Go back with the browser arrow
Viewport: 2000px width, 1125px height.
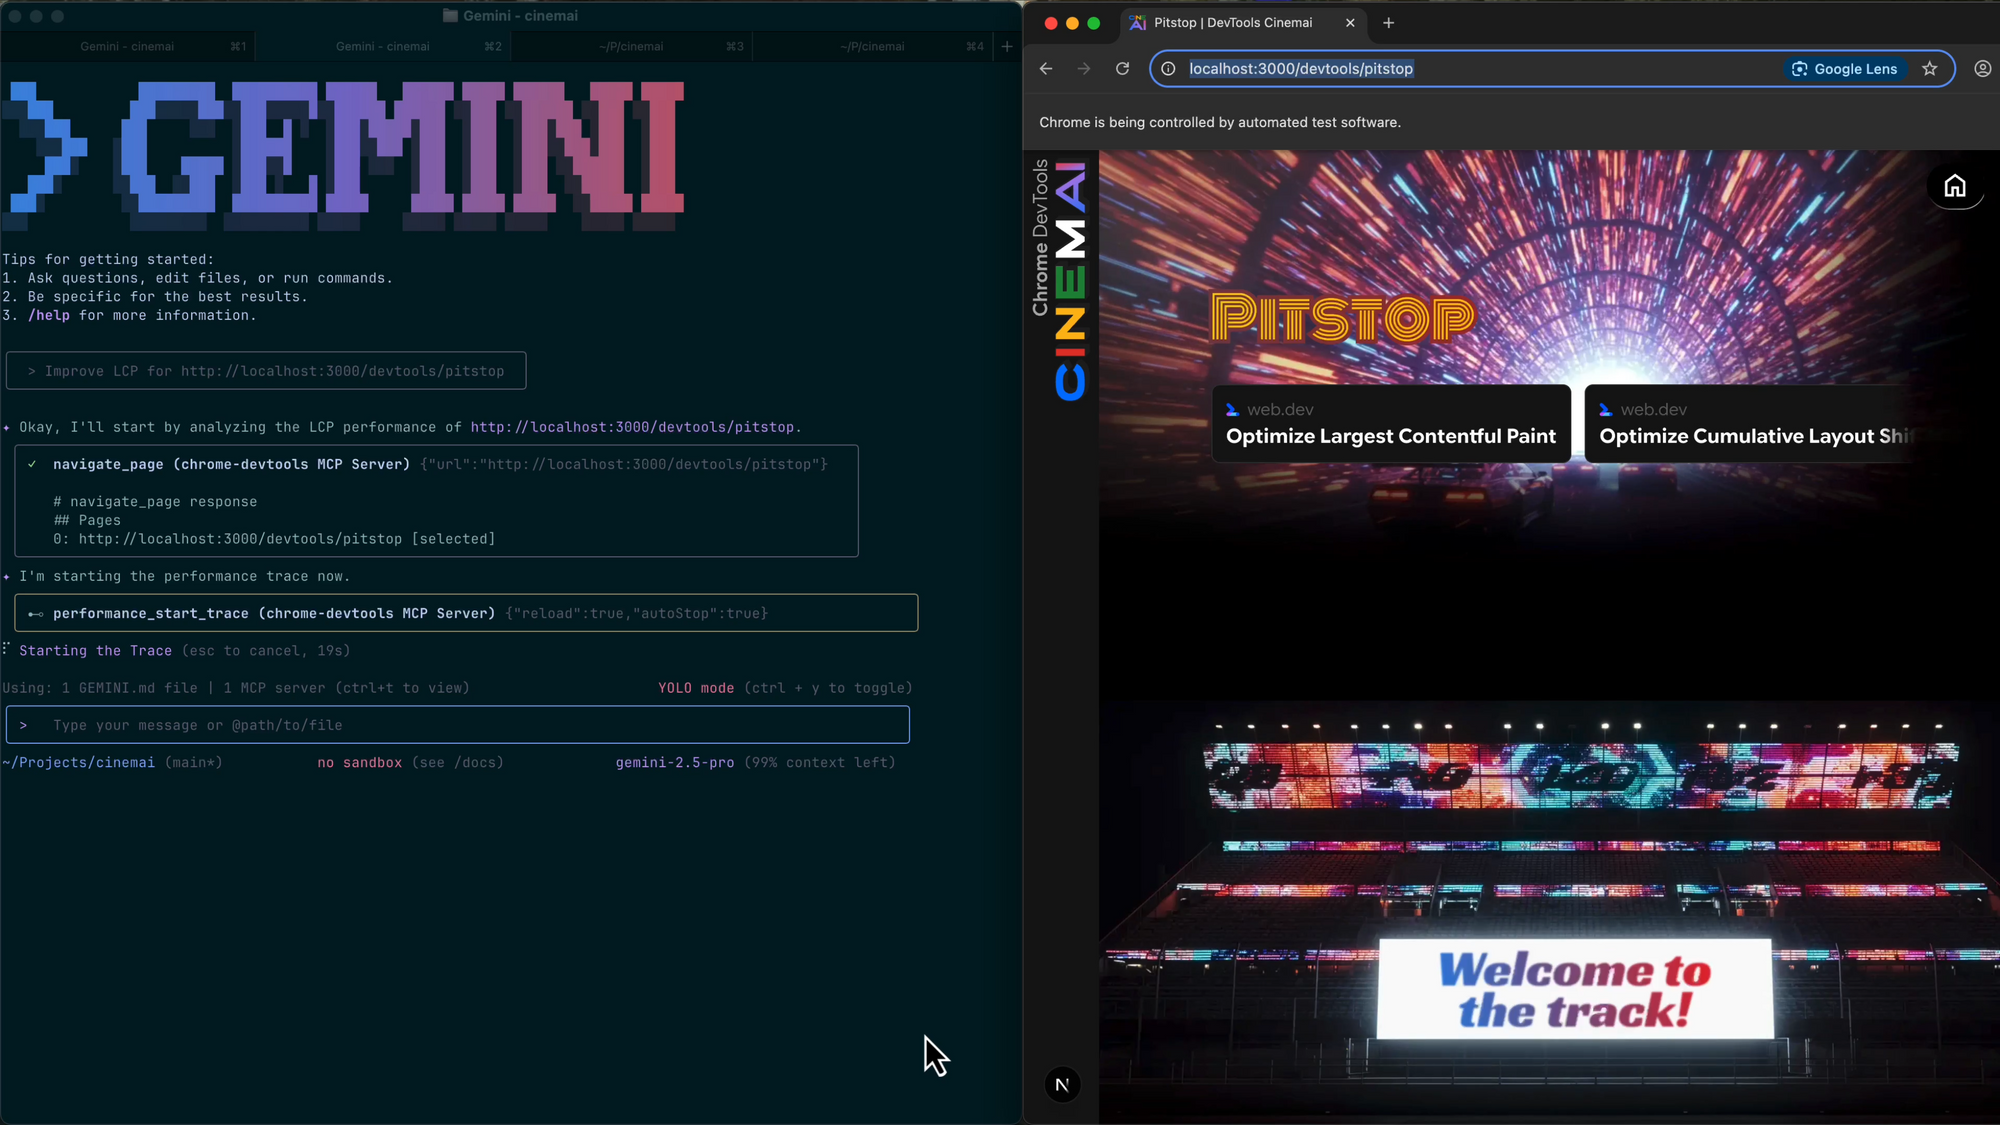click(x=1046, y=69)
